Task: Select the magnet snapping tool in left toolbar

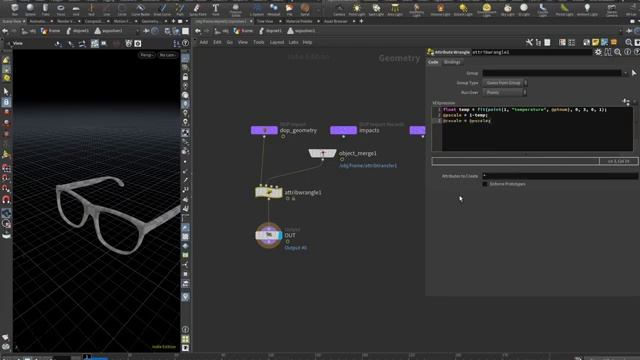Action: [x=6, y=200]
